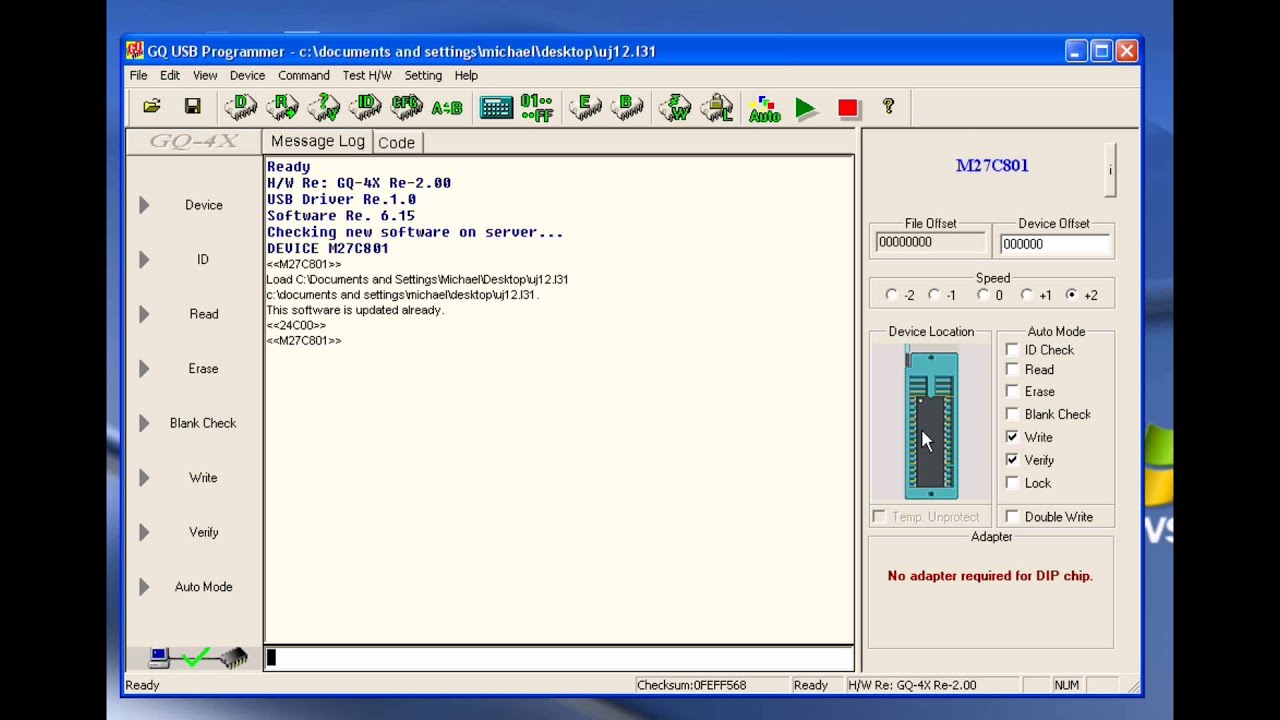This screenshot has width=1280, height=720.
Task: Click the ZIF socket device location image
Action: [x=931, y=423]
